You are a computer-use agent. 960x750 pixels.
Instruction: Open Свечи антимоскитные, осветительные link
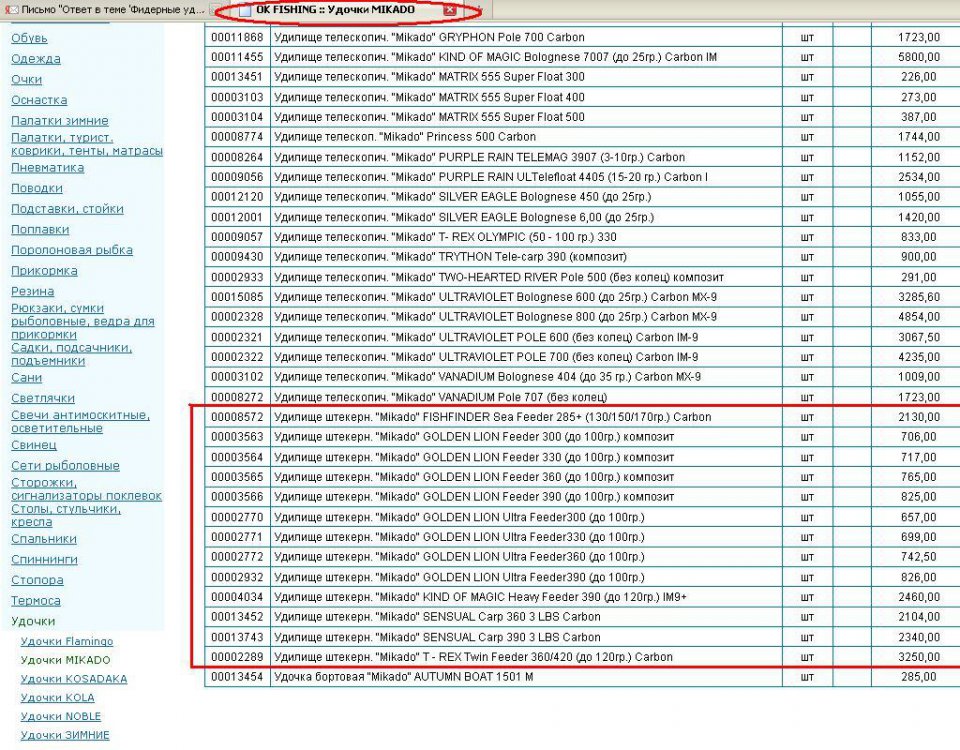[80, 421]
